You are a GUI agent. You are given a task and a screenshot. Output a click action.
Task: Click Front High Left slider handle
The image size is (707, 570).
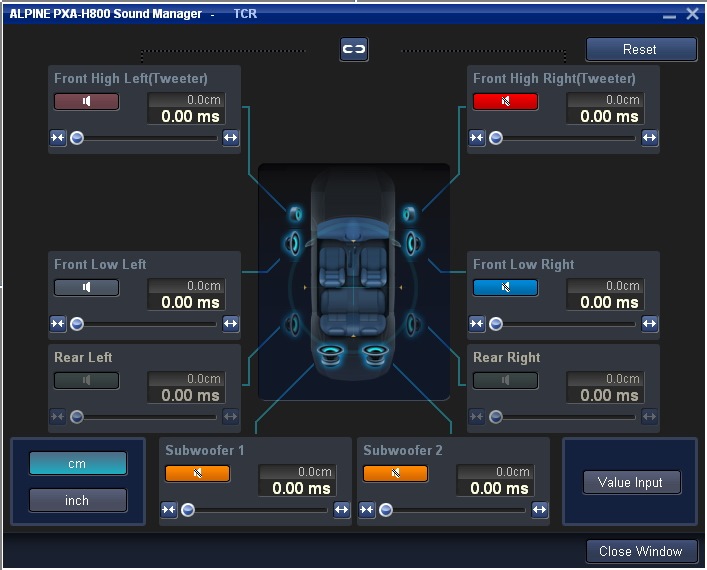pos(77,138)
